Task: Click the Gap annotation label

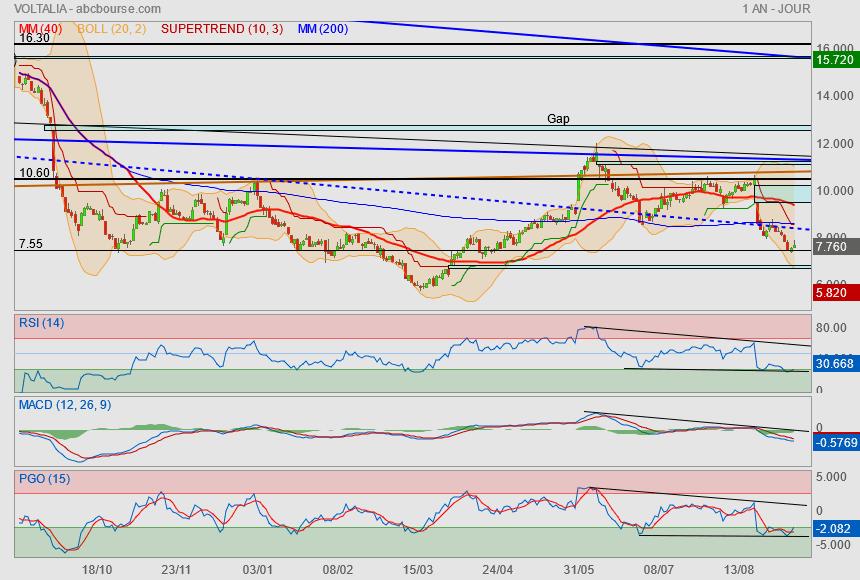Action: point(558,119)
